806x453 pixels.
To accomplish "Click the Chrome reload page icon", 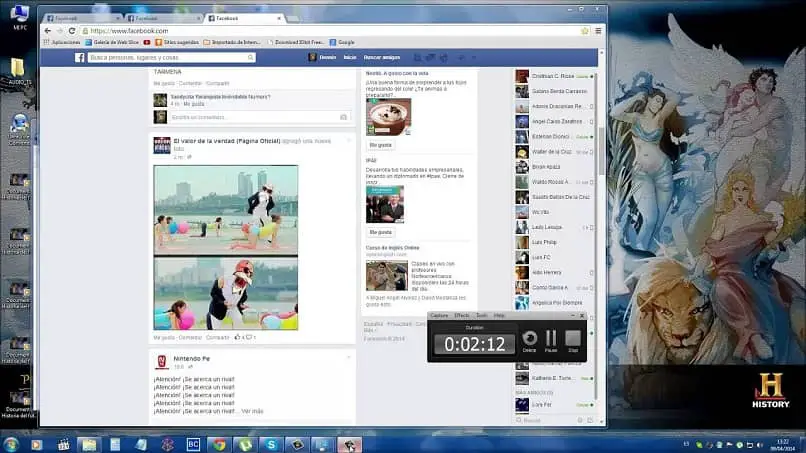I will 71,31.
